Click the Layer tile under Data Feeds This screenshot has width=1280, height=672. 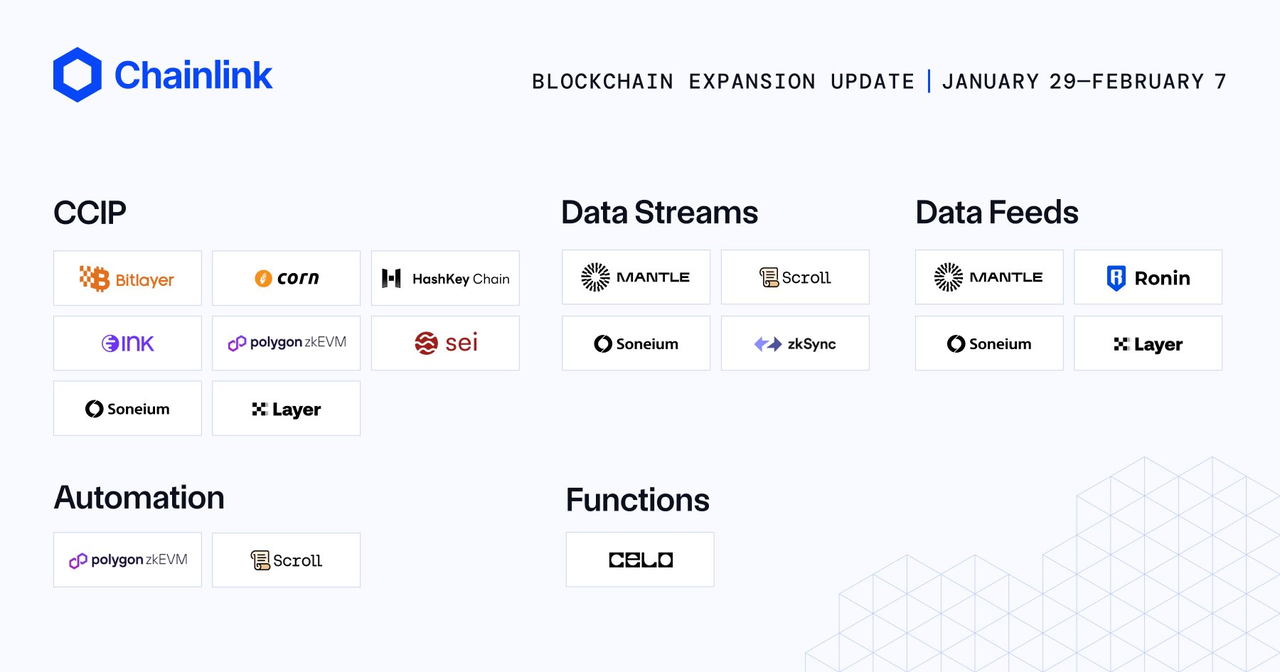point(1148,344)
